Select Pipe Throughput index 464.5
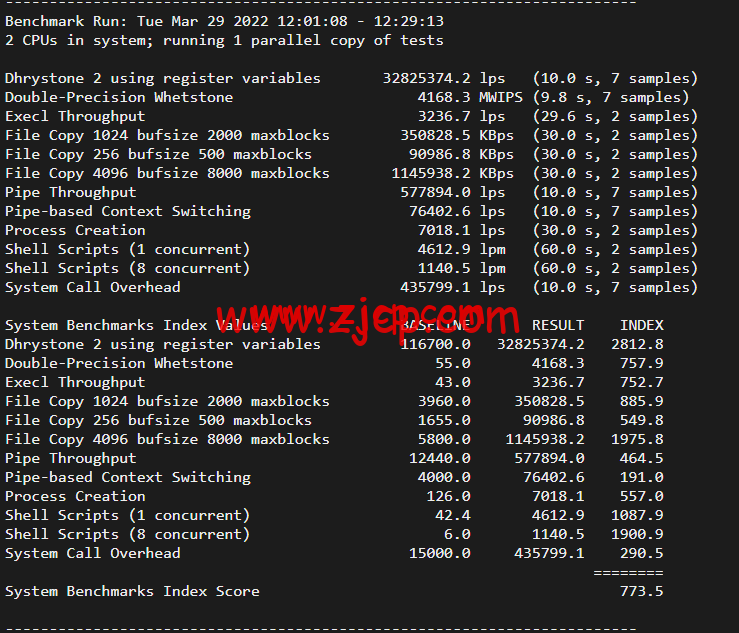This screenshot has width=739, height=633. [x=641, y=459]
